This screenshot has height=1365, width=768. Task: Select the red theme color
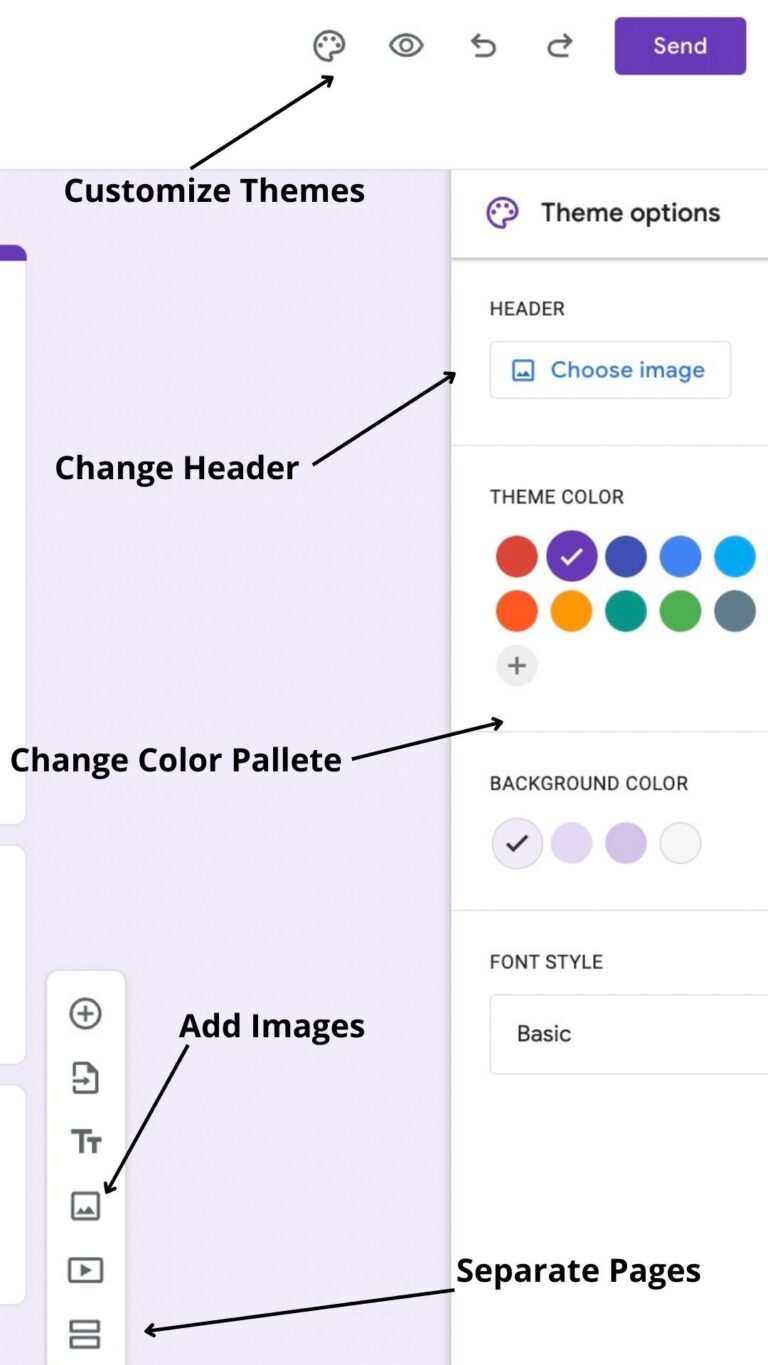(x=516, y=556)
